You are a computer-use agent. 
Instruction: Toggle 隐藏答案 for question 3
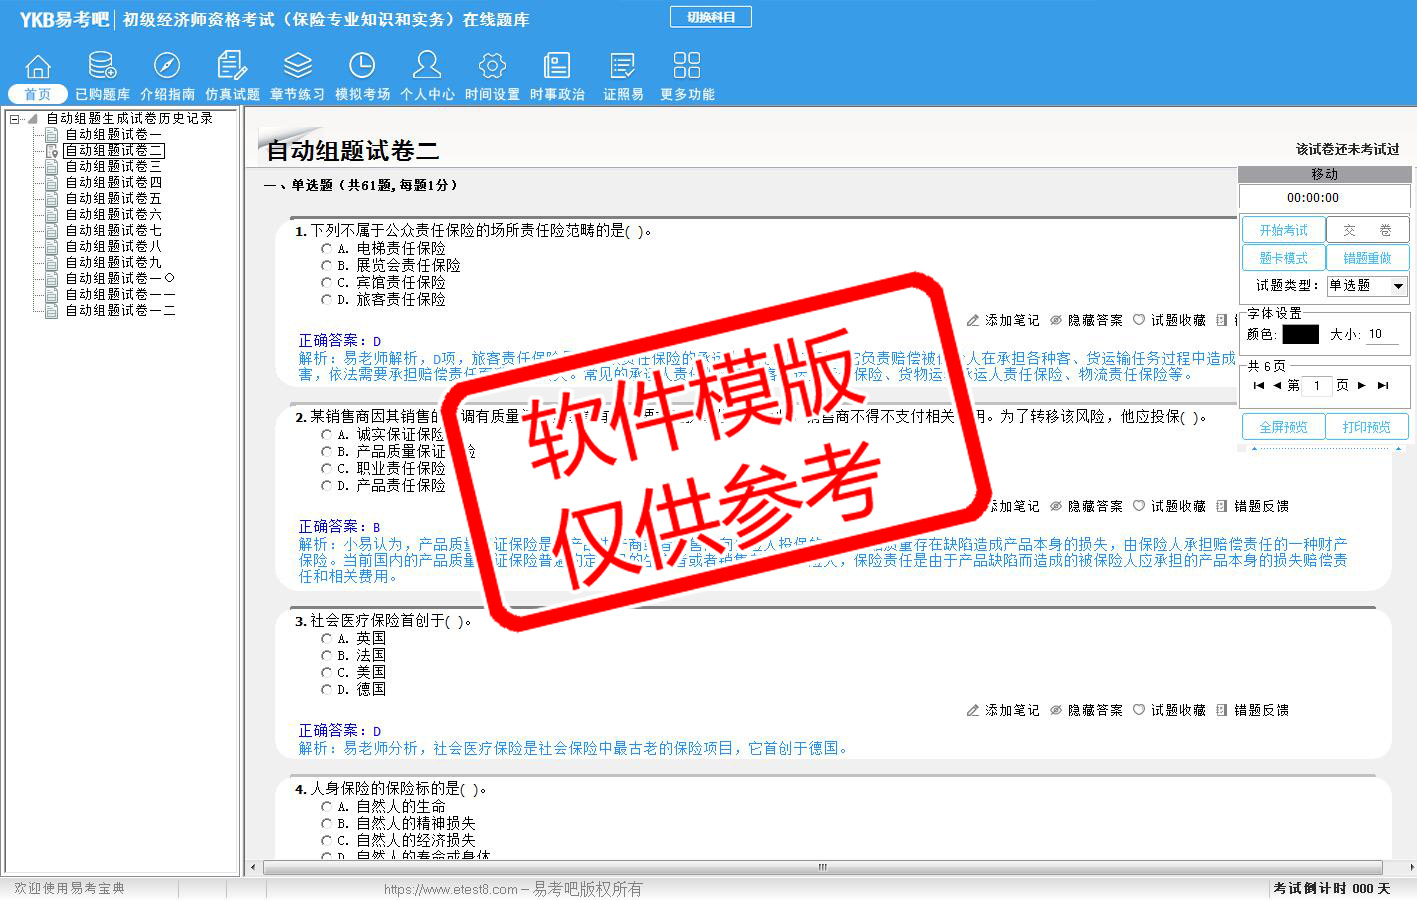point(1086,710)
